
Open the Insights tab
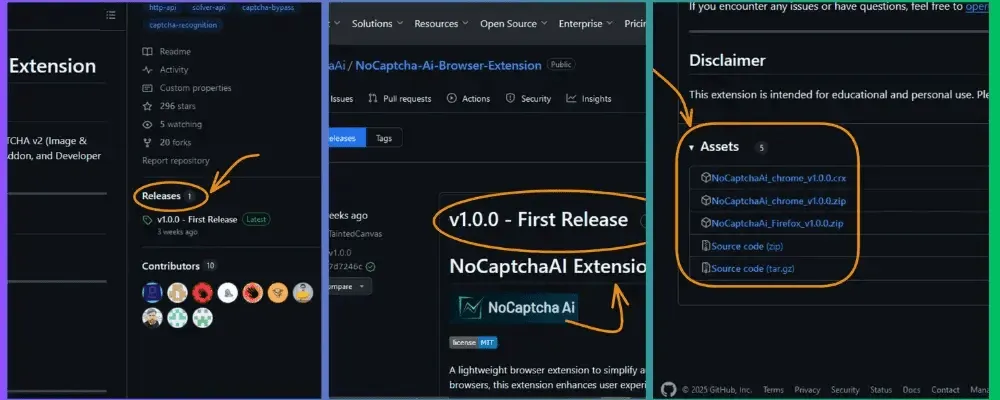[x=589, y=99]
